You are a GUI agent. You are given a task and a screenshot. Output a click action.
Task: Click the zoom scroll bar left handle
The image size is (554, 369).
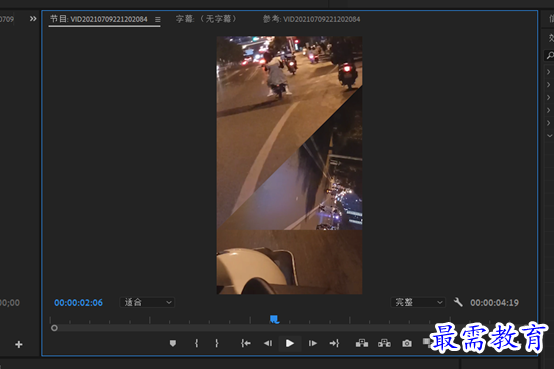tap(54, 328)
